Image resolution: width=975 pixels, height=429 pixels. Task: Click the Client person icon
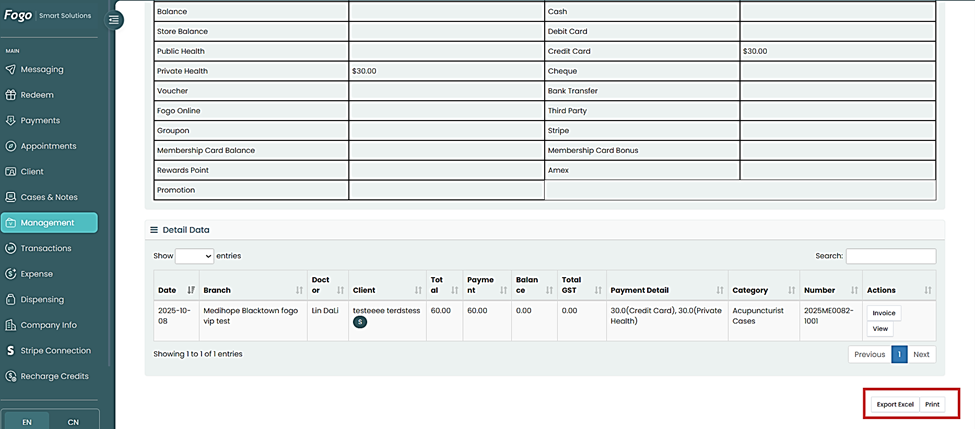click(11, 172)
